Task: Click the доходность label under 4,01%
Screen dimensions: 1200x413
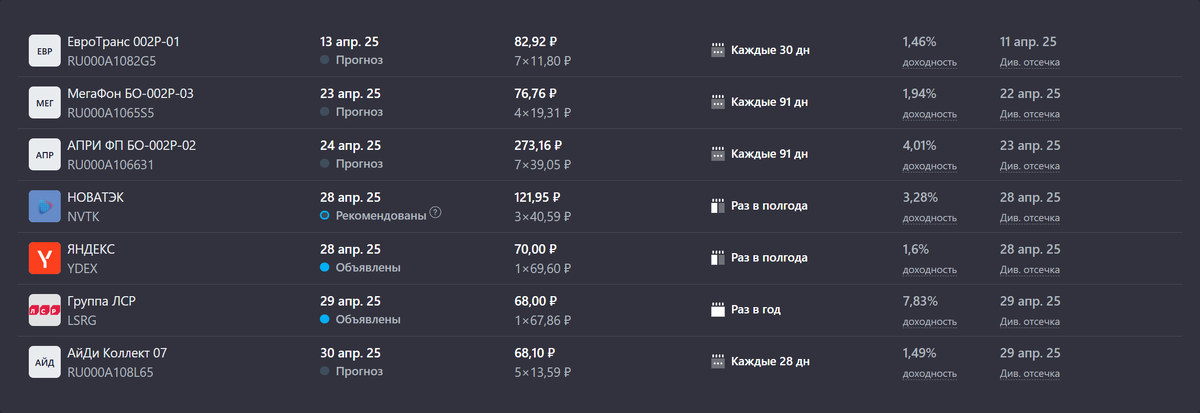Action: click(x=929, y=165)
